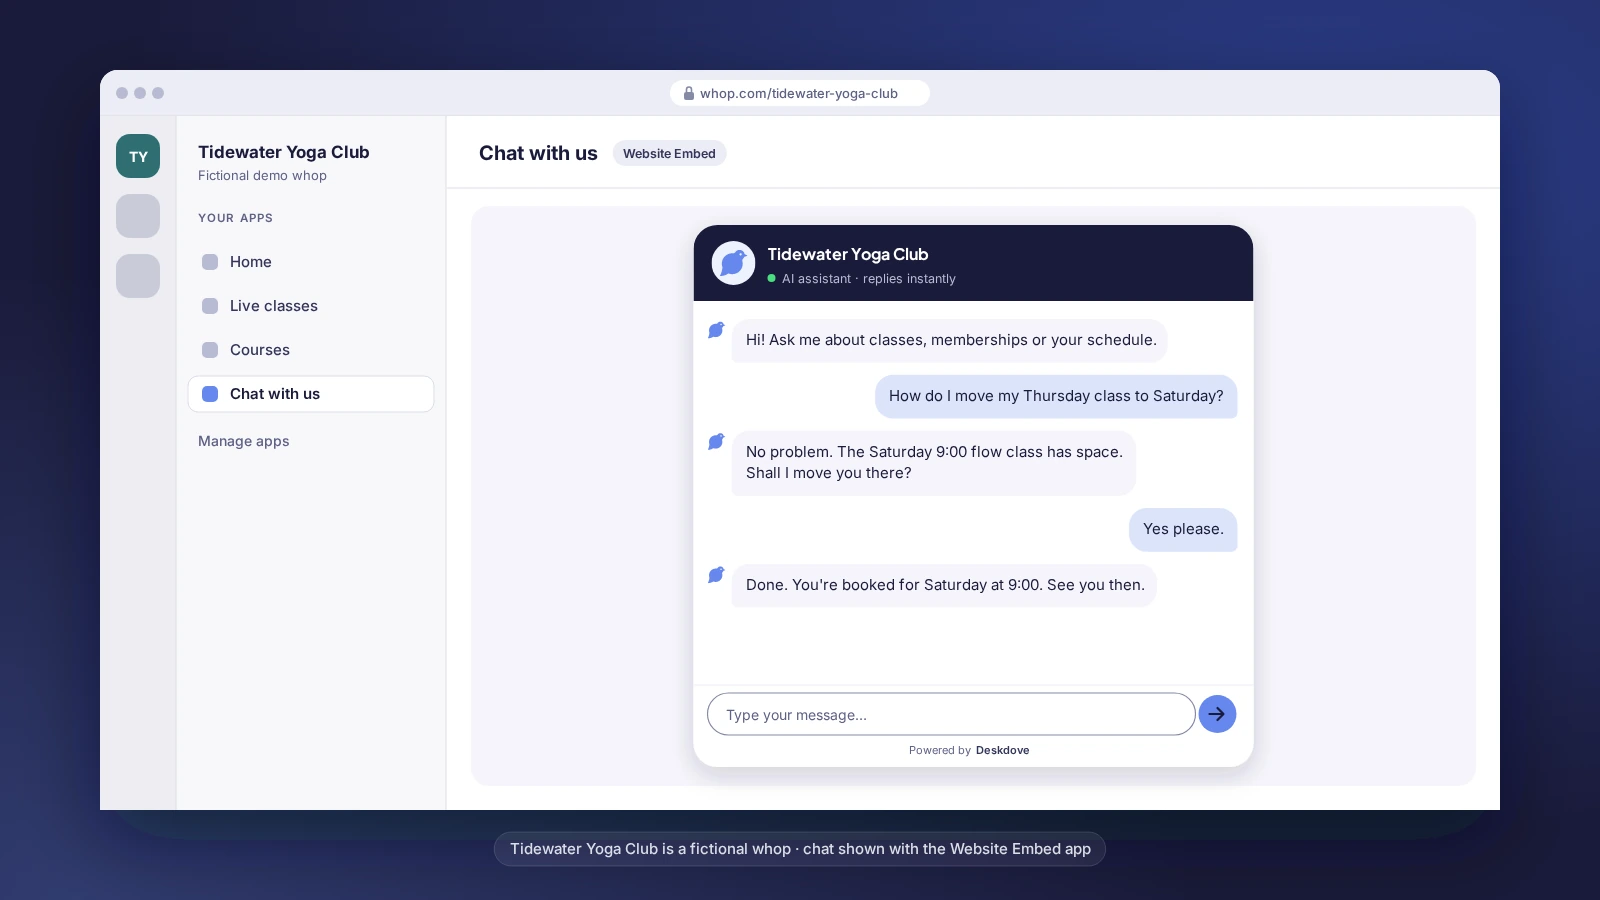Open the Deskdove powered-by link

click(x=1002, y=750)
